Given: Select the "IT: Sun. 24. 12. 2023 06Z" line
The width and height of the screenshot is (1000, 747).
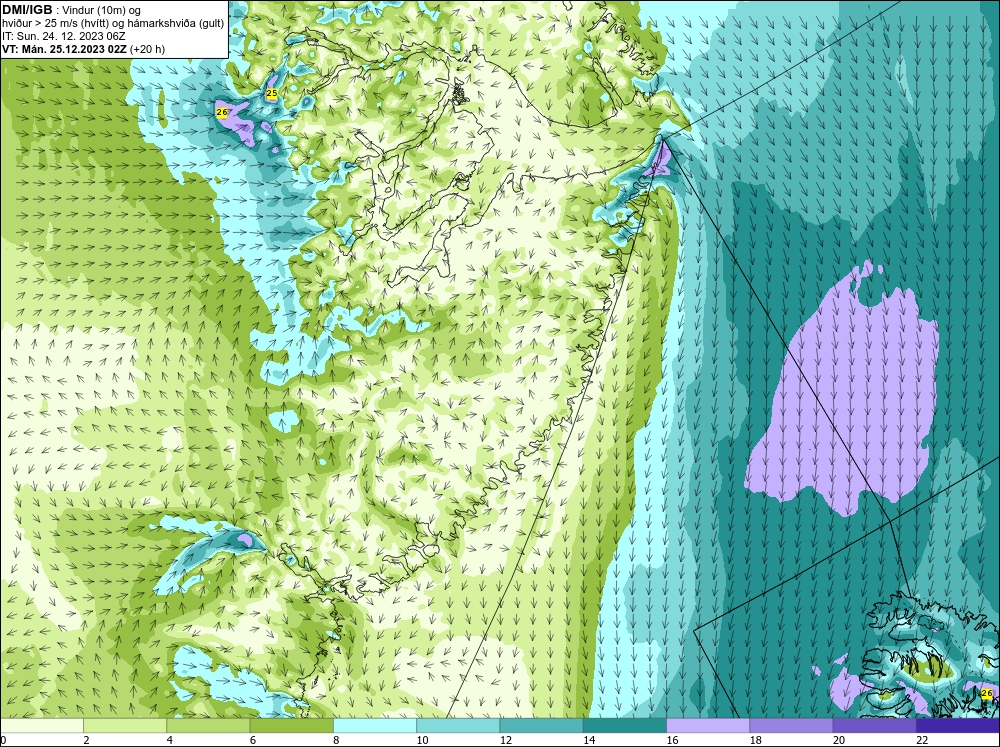Looking at the screenshot, I should pyautogui.click(x=64, y=36).
